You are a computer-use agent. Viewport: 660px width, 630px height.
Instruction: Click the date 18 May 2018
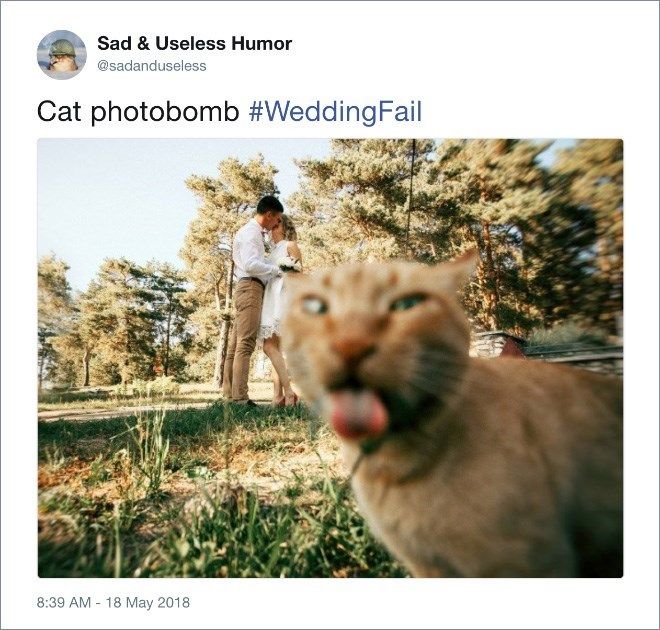point(148,602)
